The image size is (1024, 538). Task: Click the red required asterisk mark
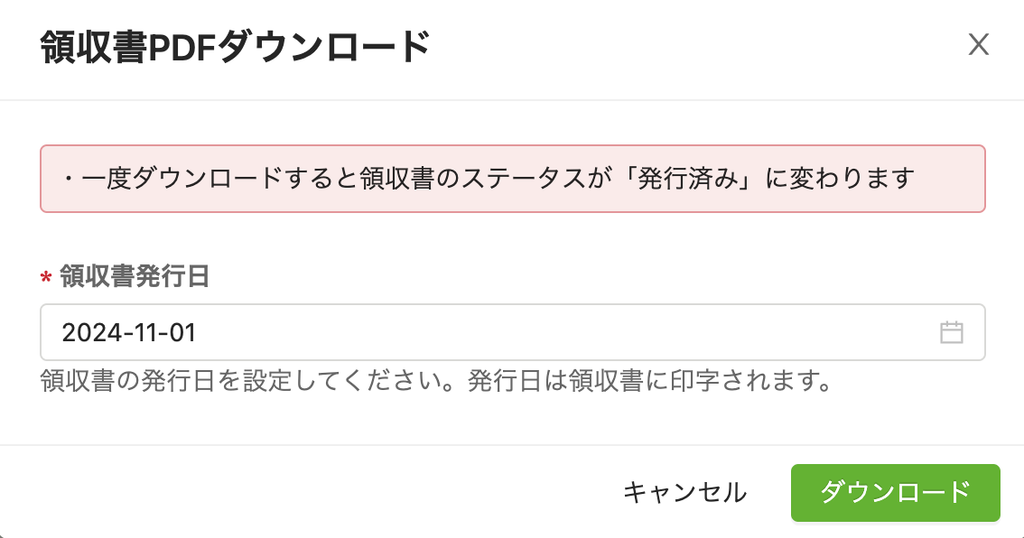click(x=46, y=279)
